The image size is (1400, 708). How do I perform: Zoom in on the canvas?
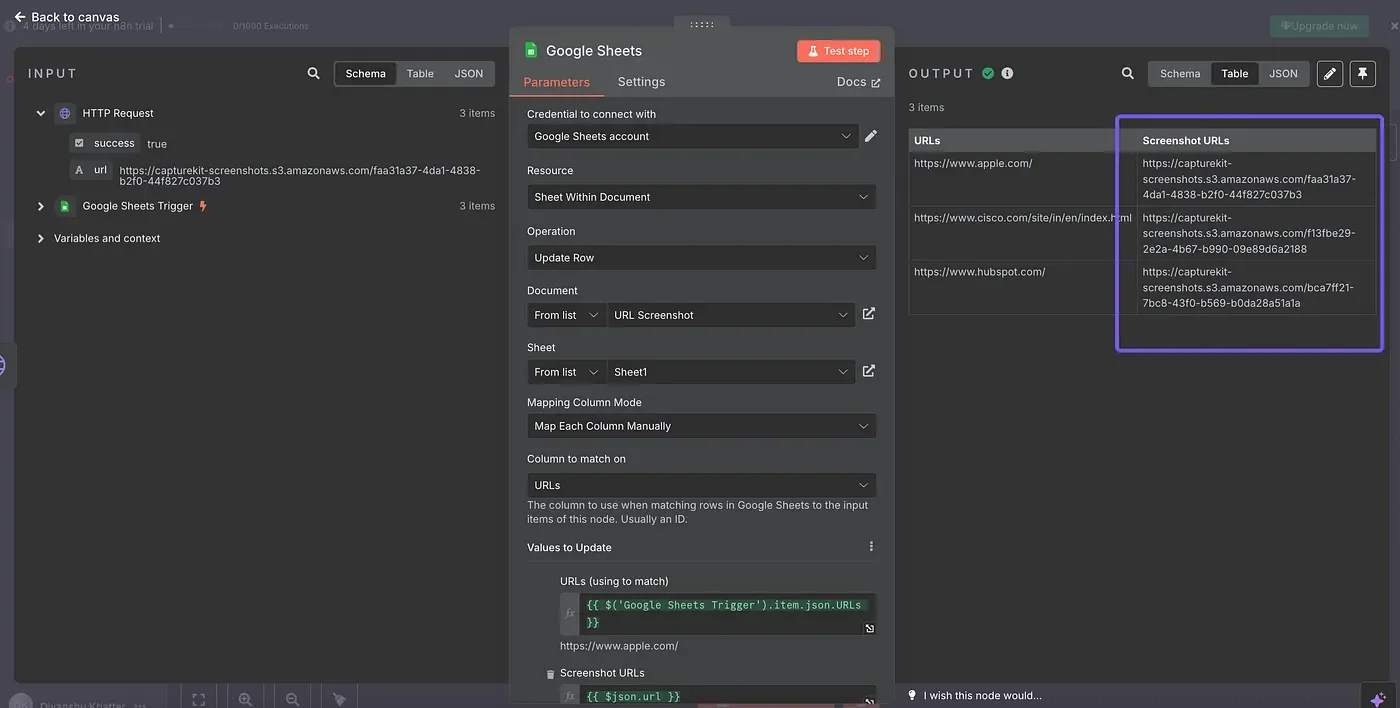pos(244,699)
